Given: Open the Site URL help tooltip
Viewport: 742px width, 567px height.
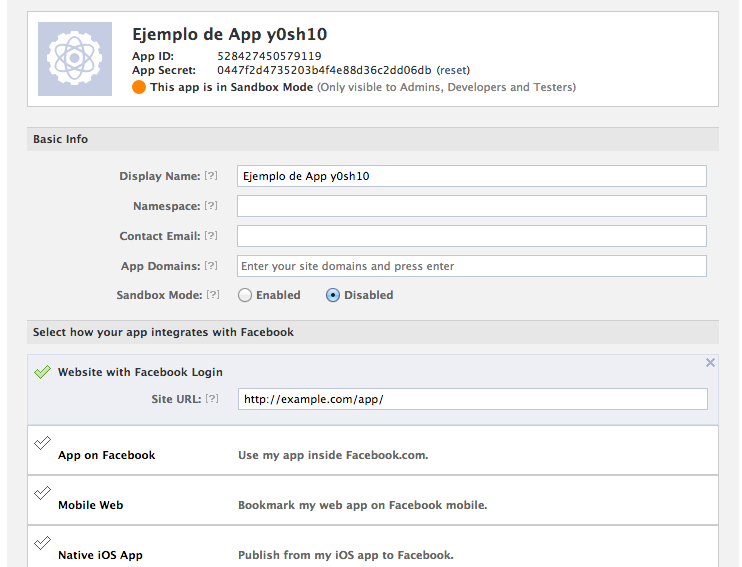Looking at the screenshot, I should click(212, 399).
